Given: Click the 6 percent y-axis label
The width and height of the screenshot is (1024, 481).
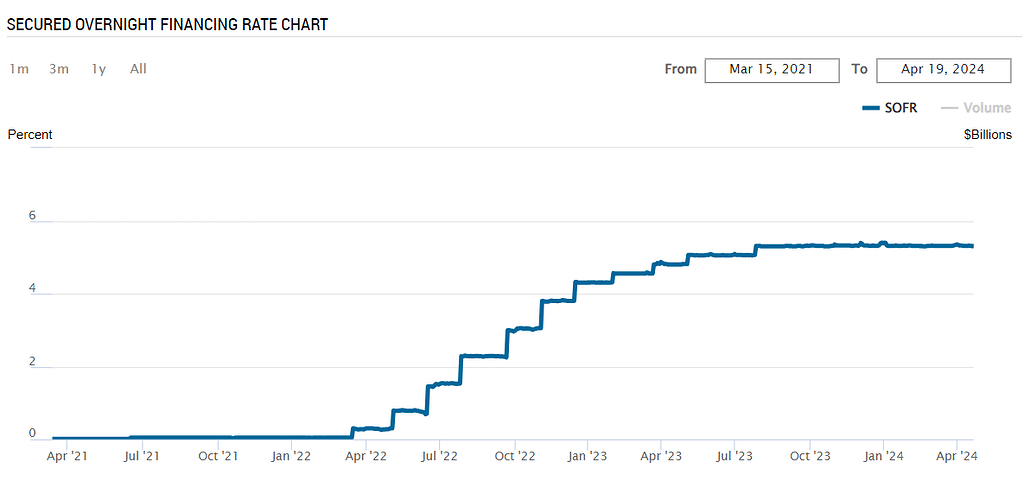Looking at the screenshot, I should tap(32, 215).
